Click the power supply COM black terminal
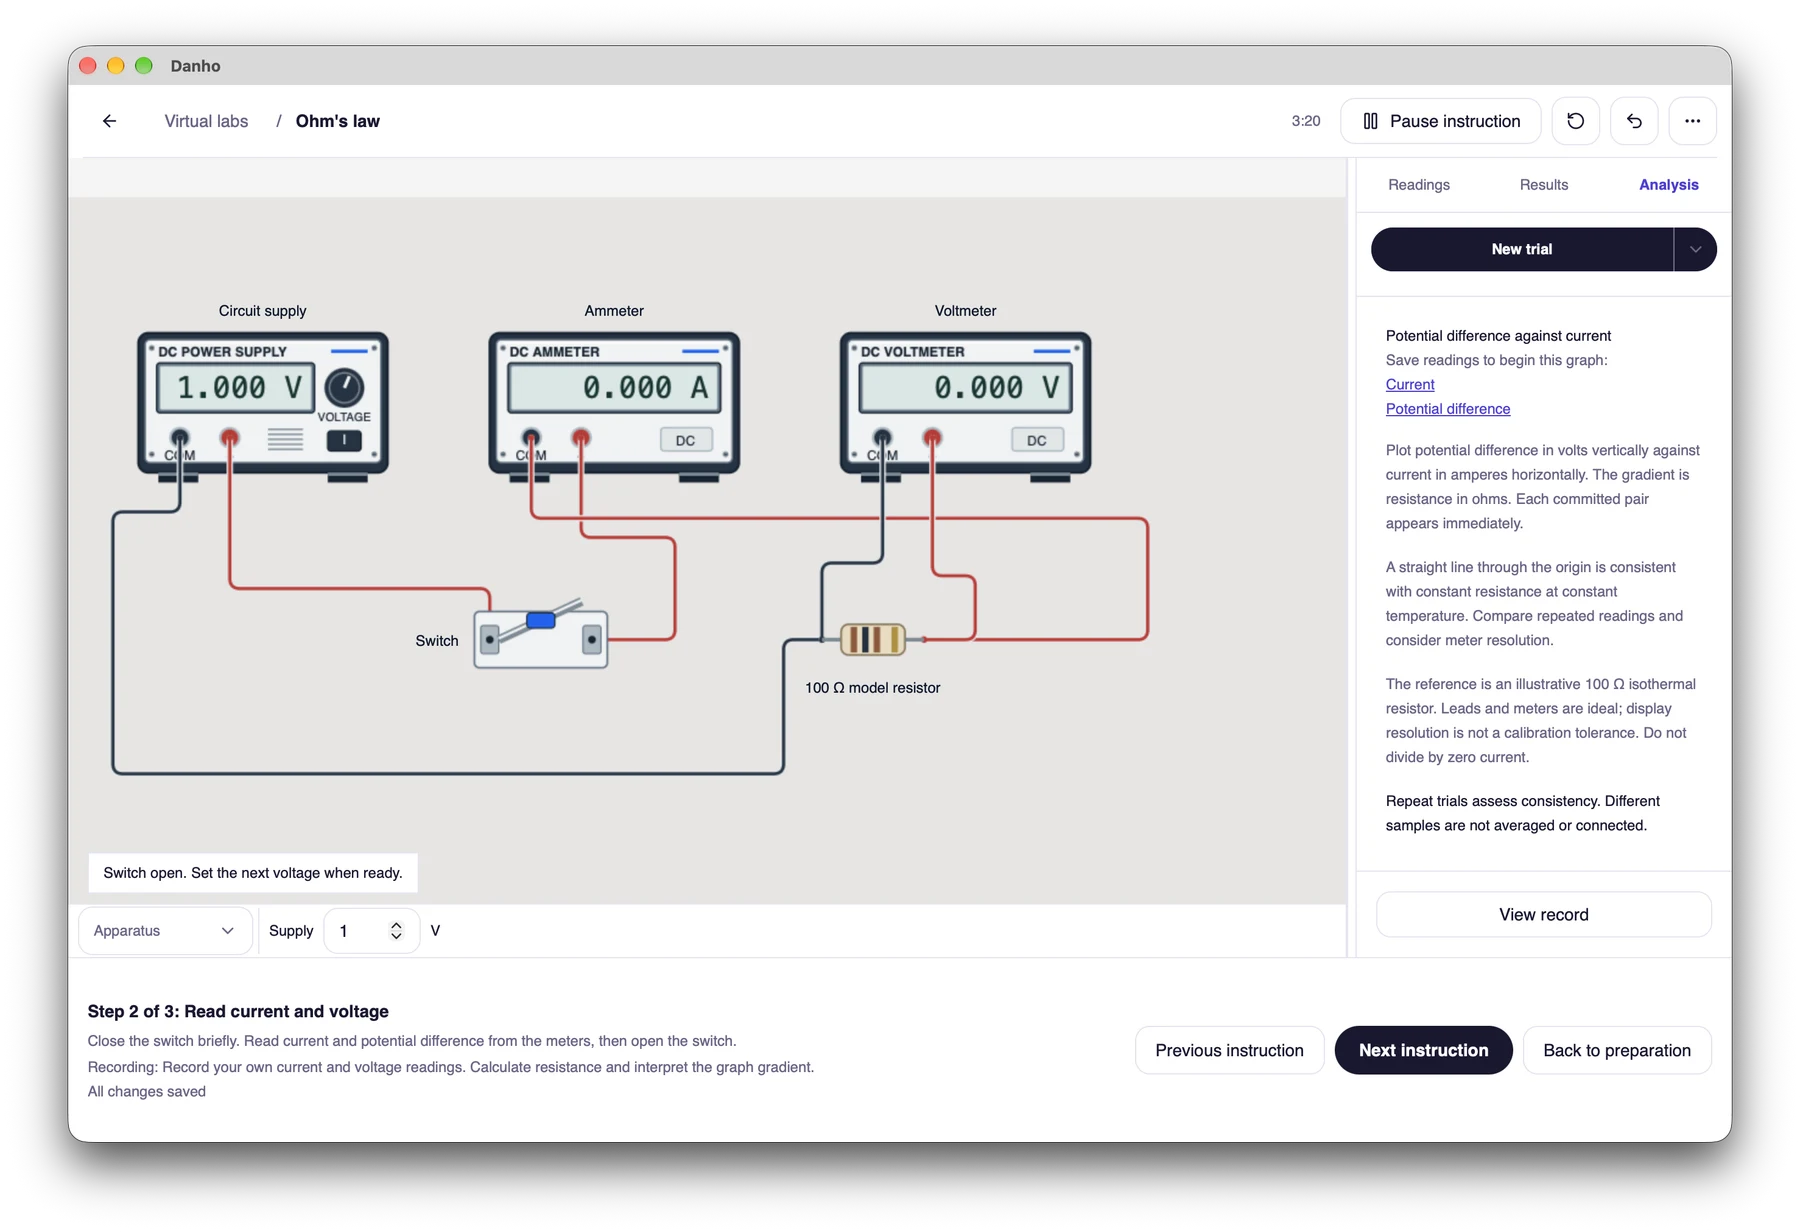This screenshot has height=1232, width=1800. point(180,437)
